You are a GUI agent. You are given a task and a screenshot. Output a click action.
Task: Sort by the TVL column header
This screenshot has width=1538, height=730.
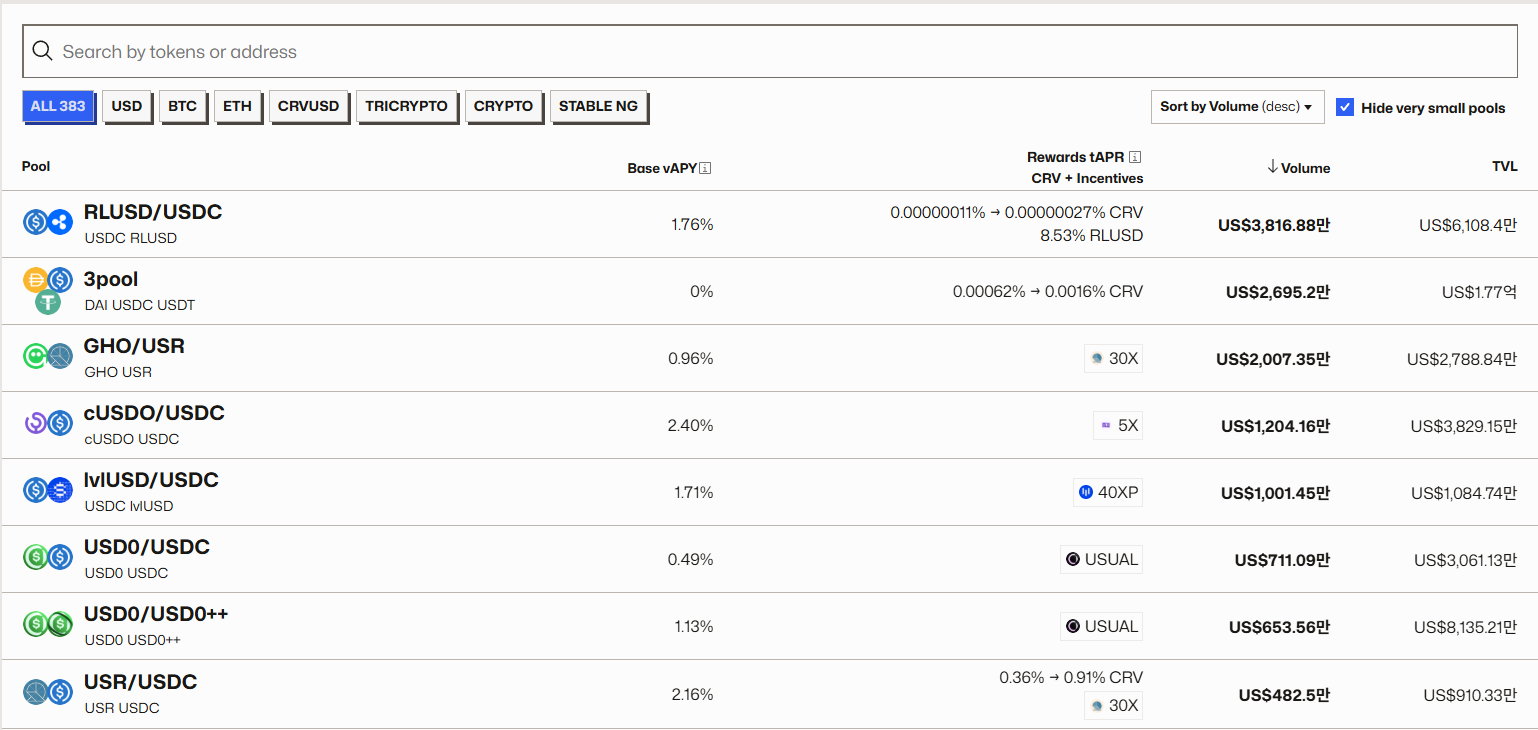point(1505,166)
